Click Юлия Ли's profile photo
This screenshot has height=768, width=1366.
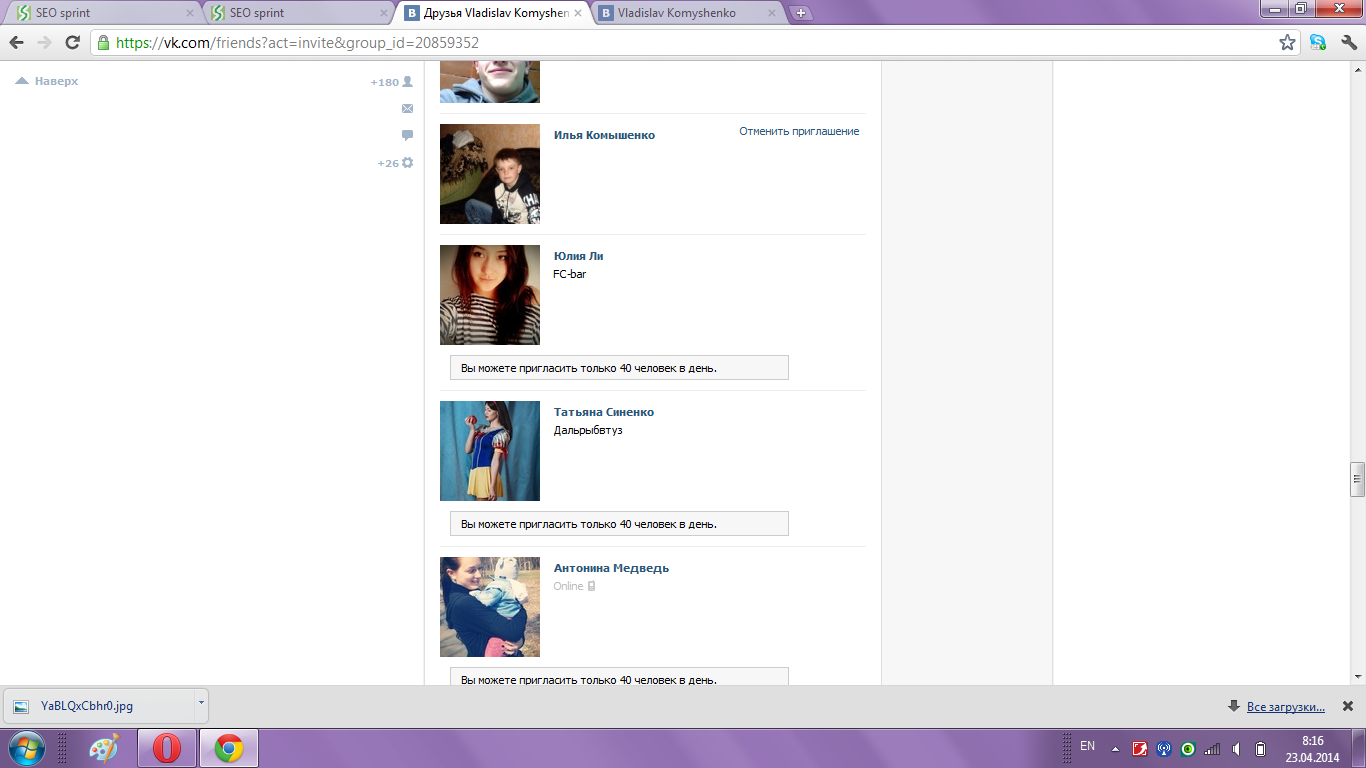coord(490,295)
